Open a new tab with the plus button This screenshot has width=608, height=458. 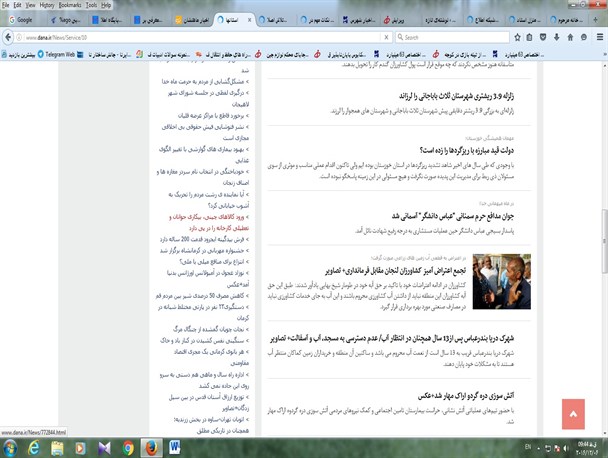click(595, 20)
